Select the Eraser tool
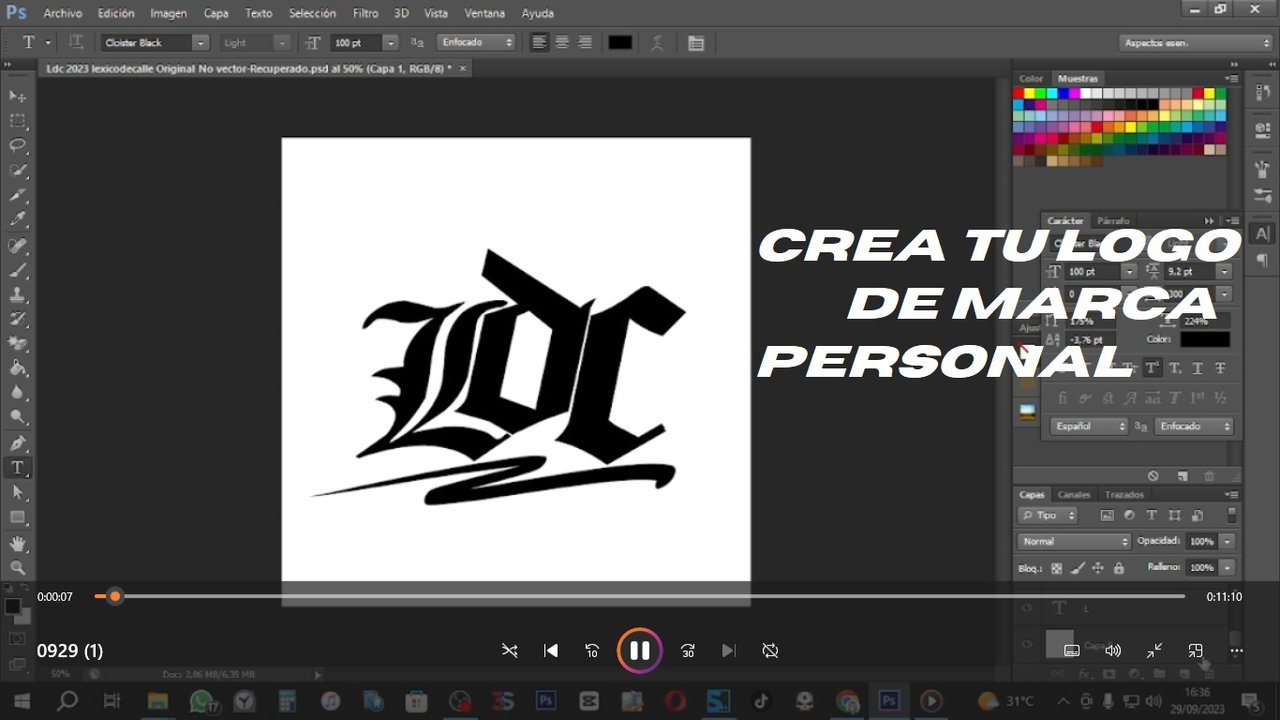This screenshot has height=720, width=1280. 17,344
